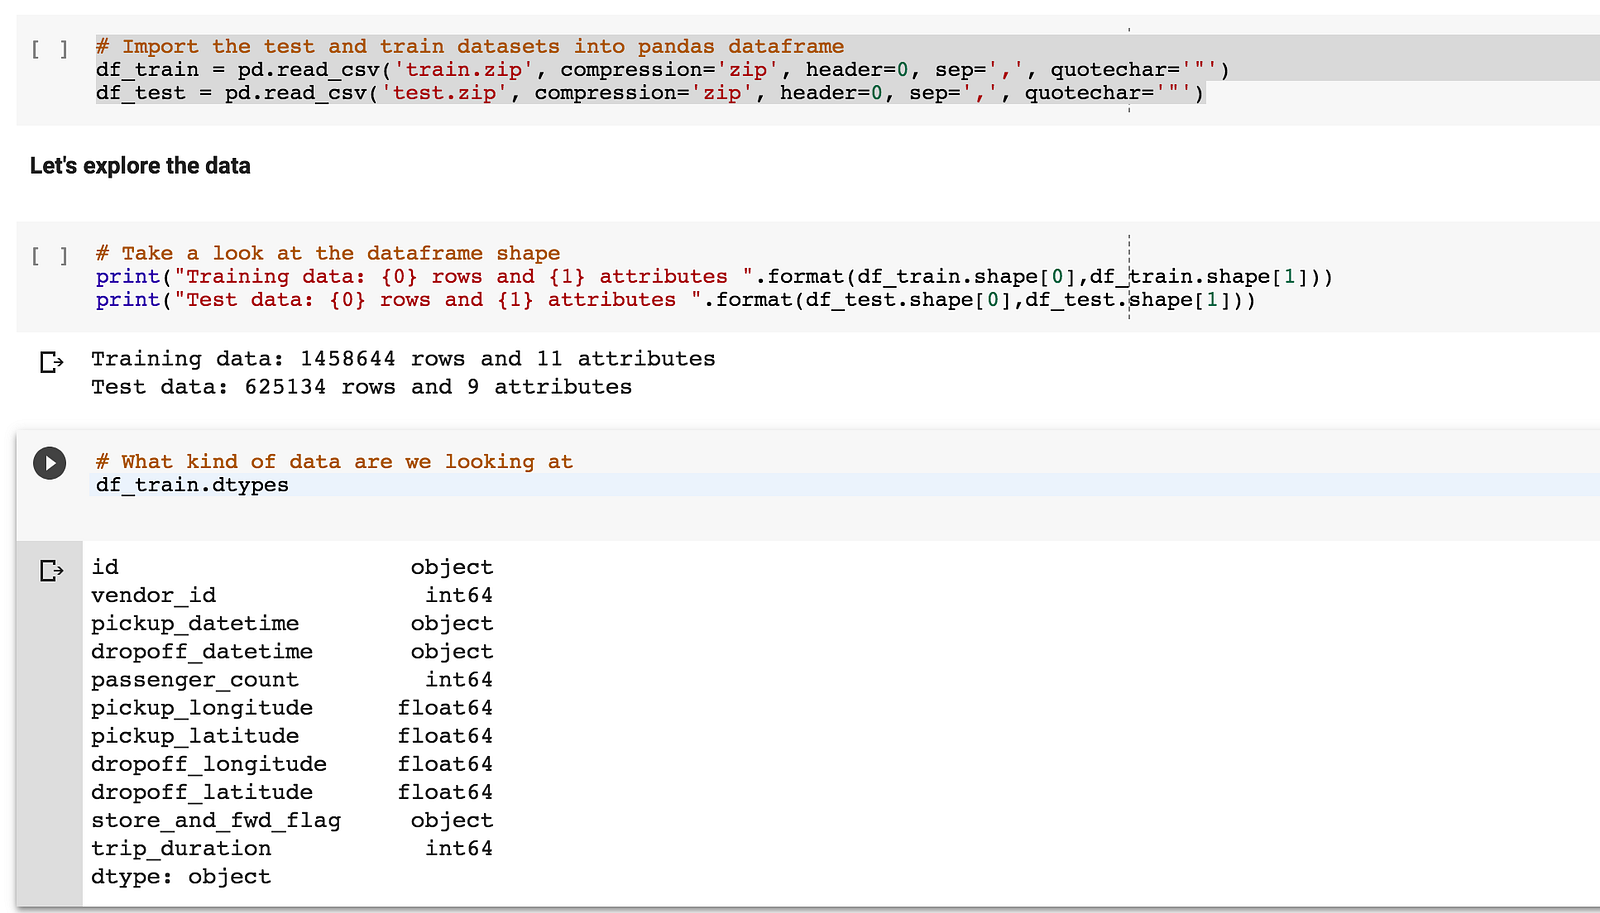Click the 'store_and_fwd_flag' column name in output
Viewport: 1600px width, 913px height.
click(216, 820)
